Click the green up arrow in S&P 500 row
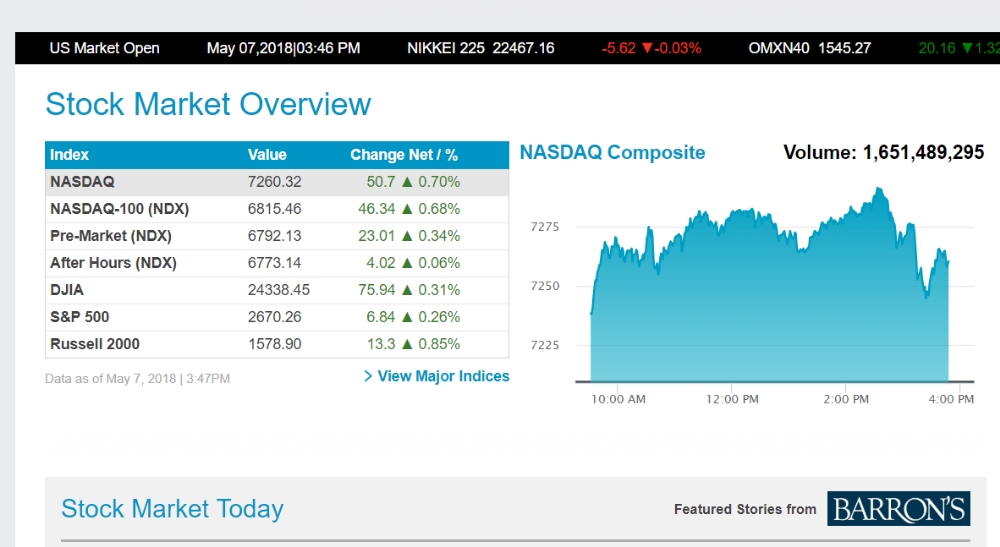 [x=407, y=317]
